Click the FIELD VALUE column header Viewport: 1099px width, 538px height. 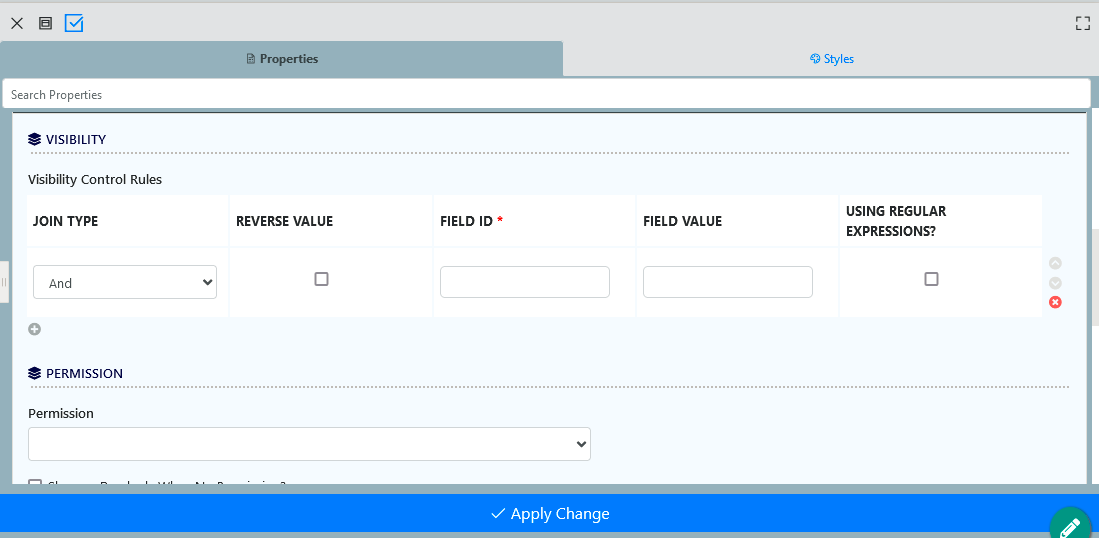pyautogui.click(x=683, y=221)
